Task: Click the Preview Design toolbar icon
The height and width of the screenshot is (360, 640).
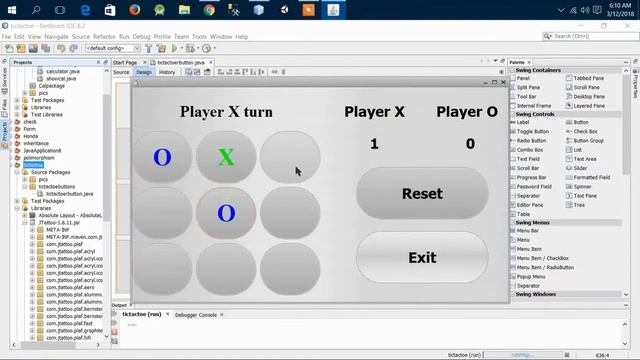Action: pyautogui.click(x=207, y=72)
